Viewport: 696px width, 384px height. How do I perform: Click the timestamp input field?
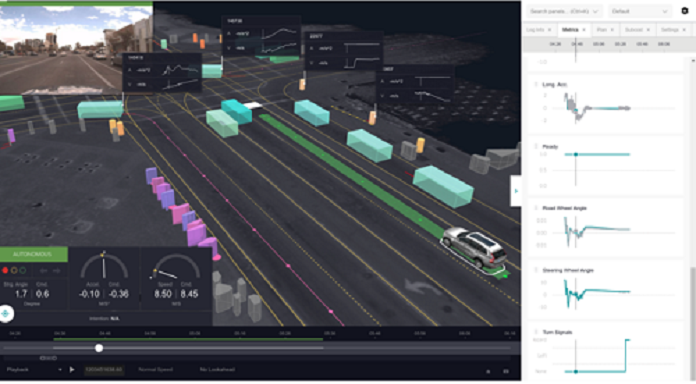click(x=104, y=369)
